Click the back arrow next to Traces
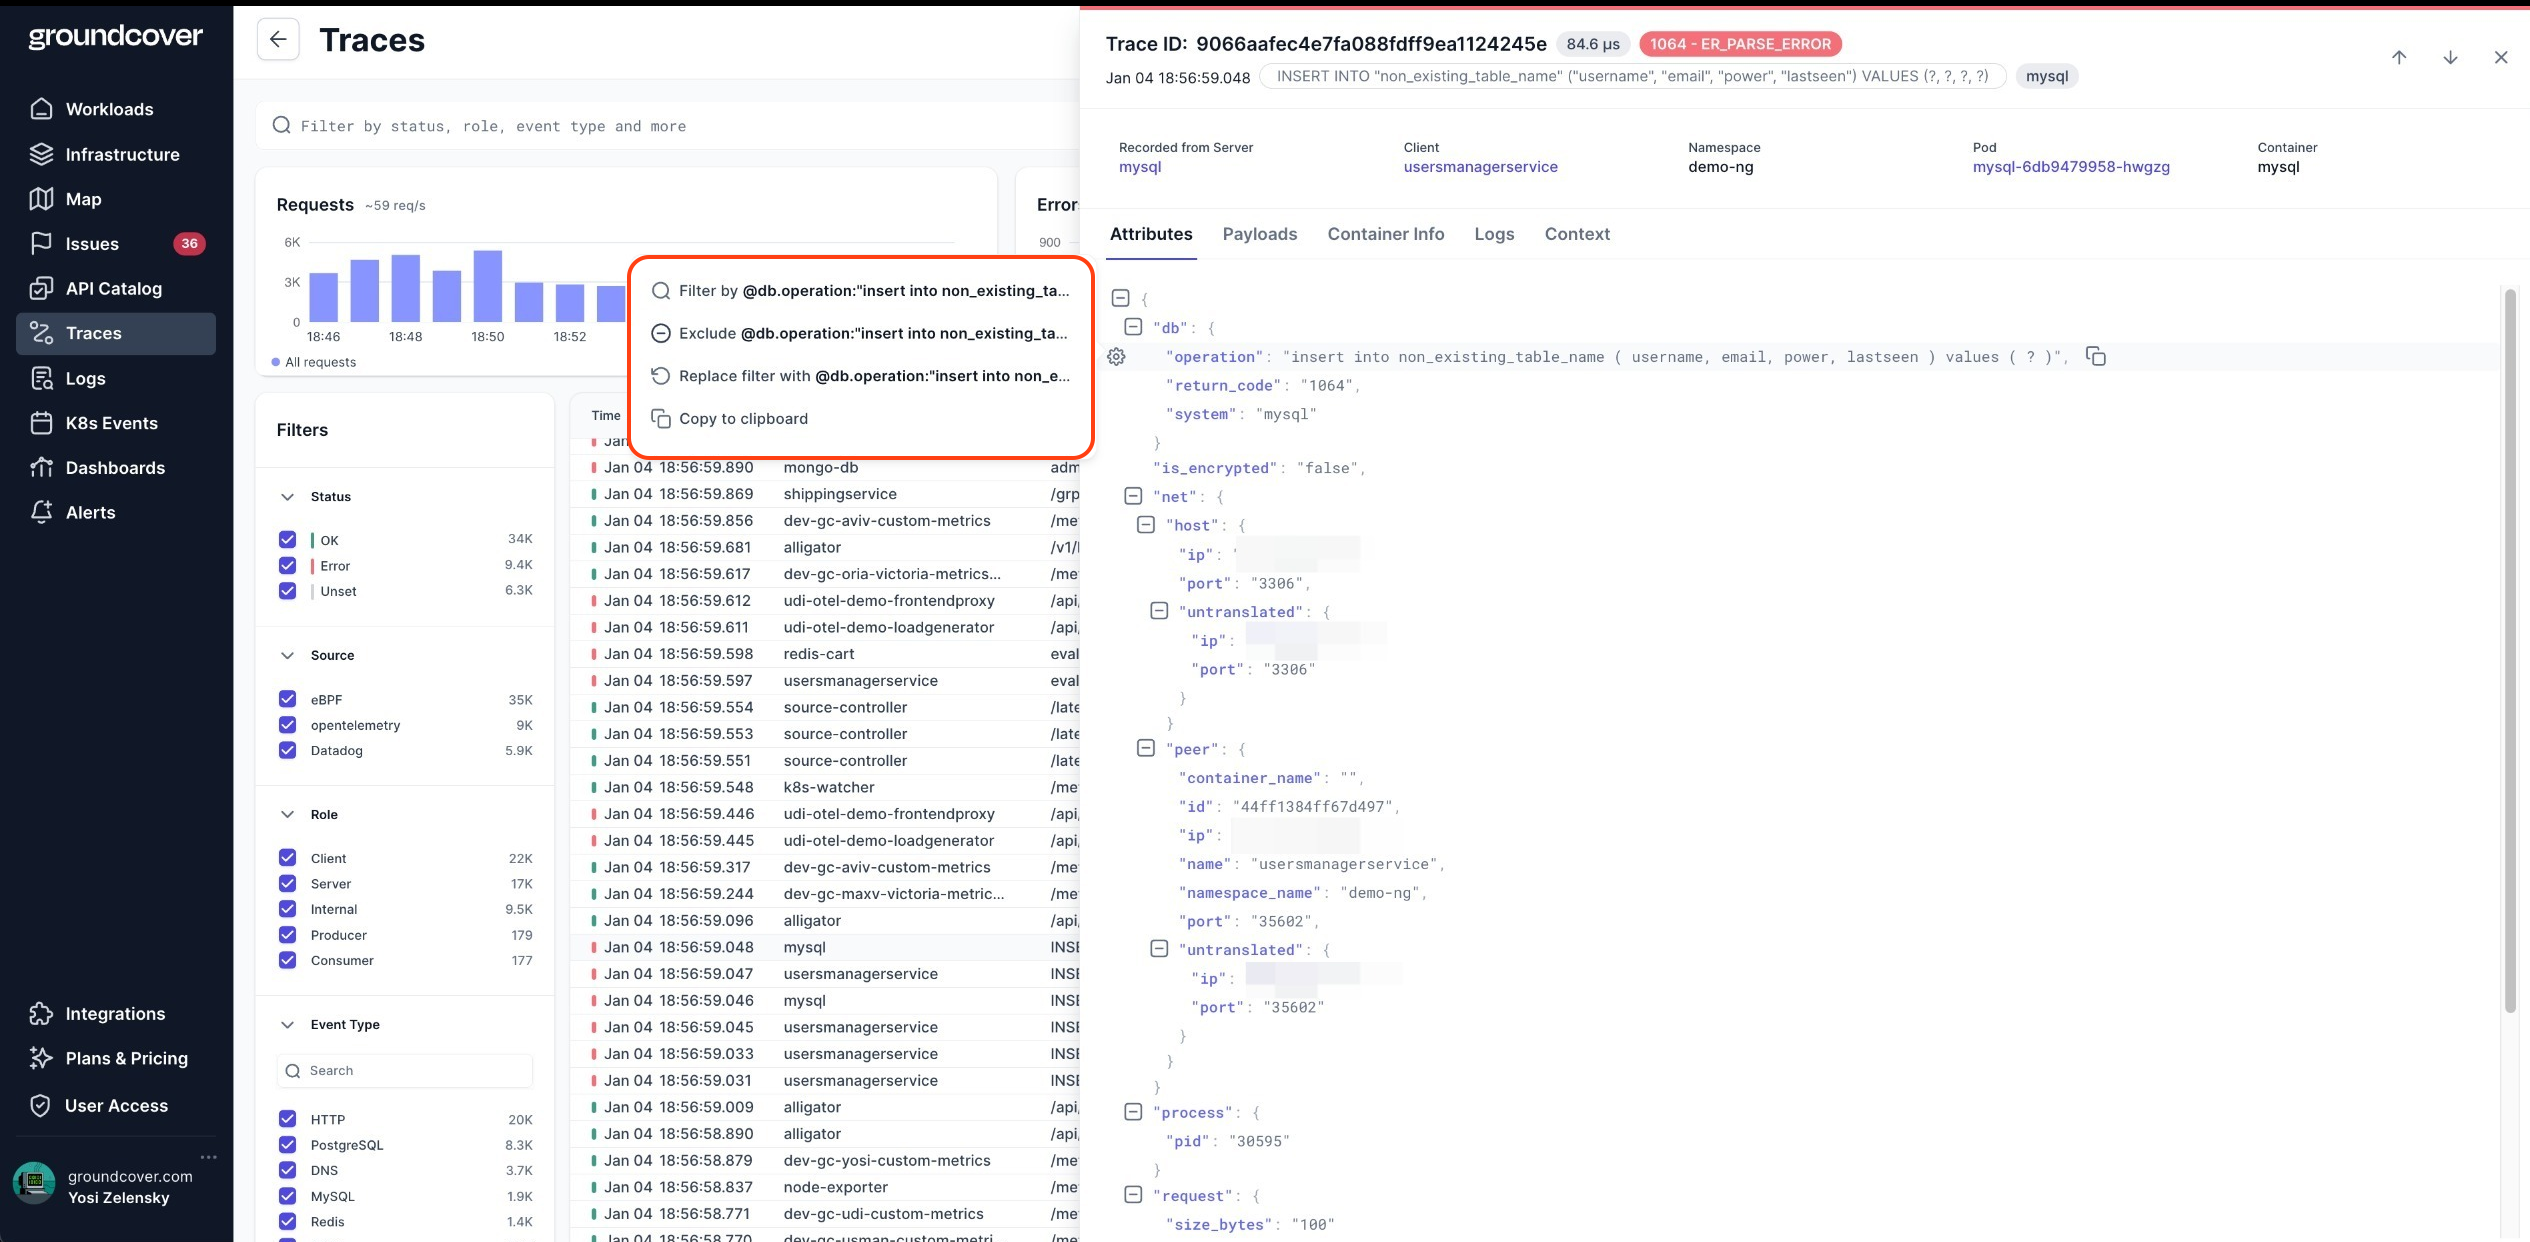Viewport: 2530px width, 1242px height. pos(278,40)
